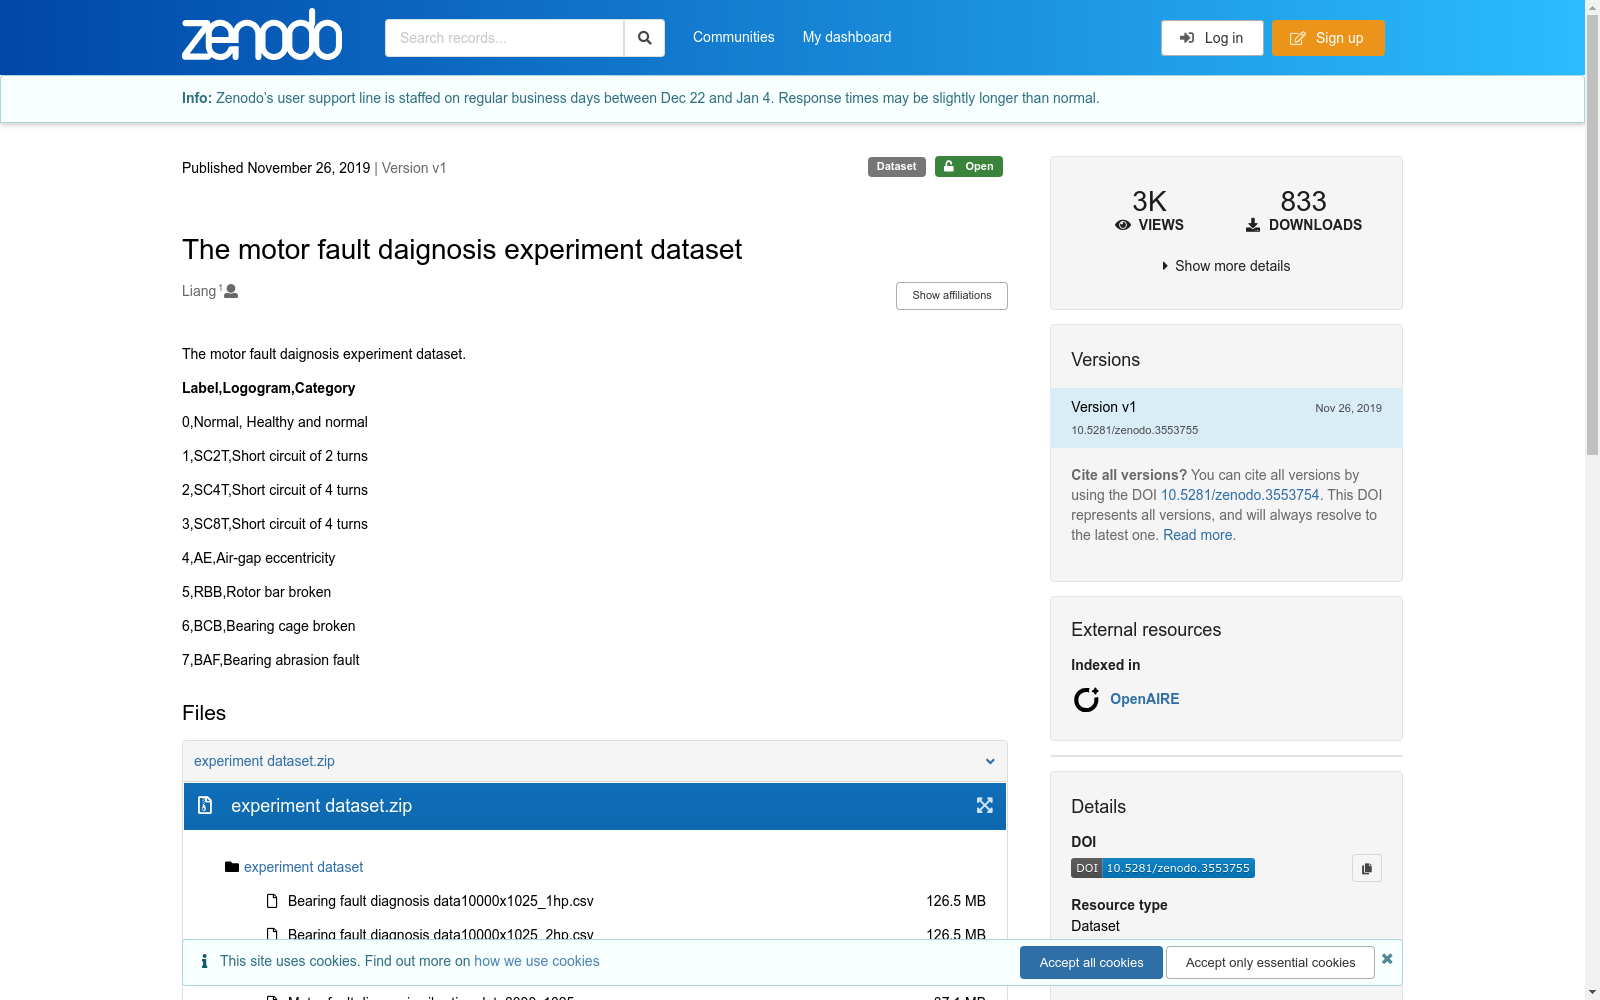Open the Communities menu item
The image size is (1600, 1000).
point(733,37)
